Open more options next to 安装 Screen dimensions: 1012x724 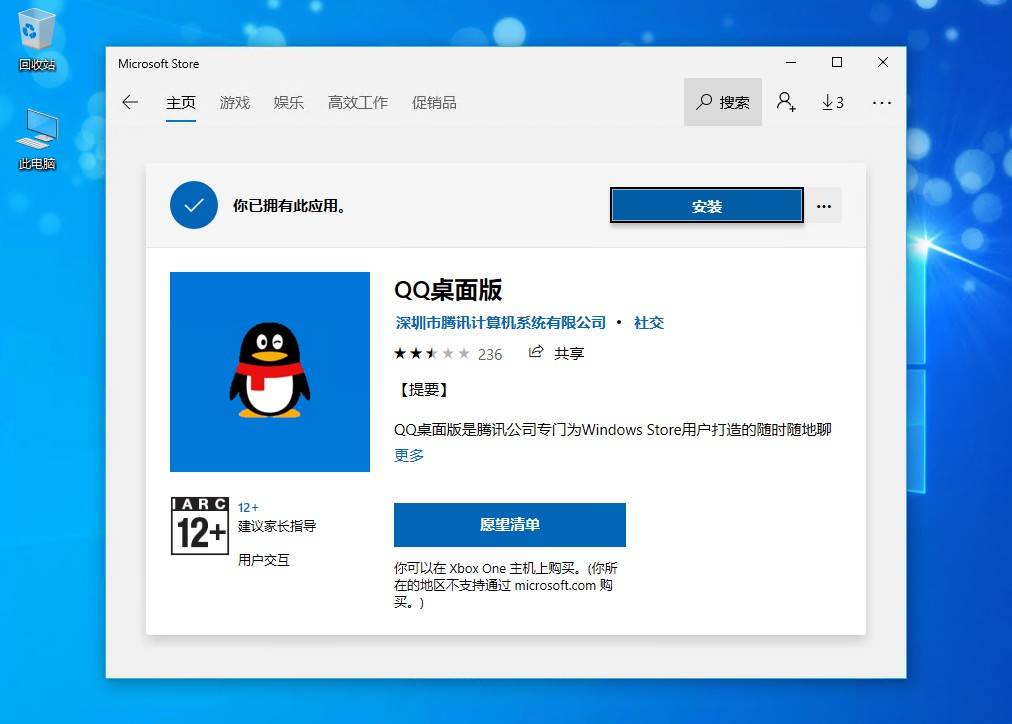click(824, 206)
